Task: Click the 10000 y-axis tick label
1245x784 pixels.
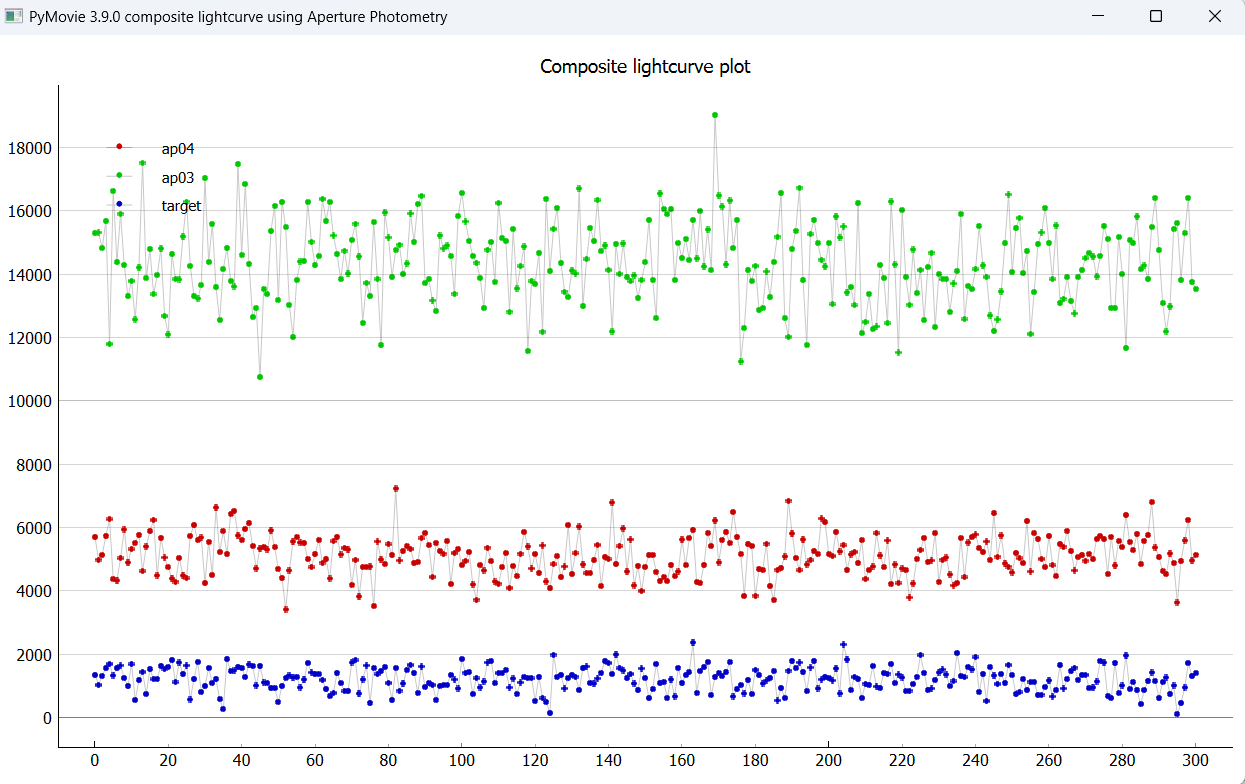Action: point(30,401)
